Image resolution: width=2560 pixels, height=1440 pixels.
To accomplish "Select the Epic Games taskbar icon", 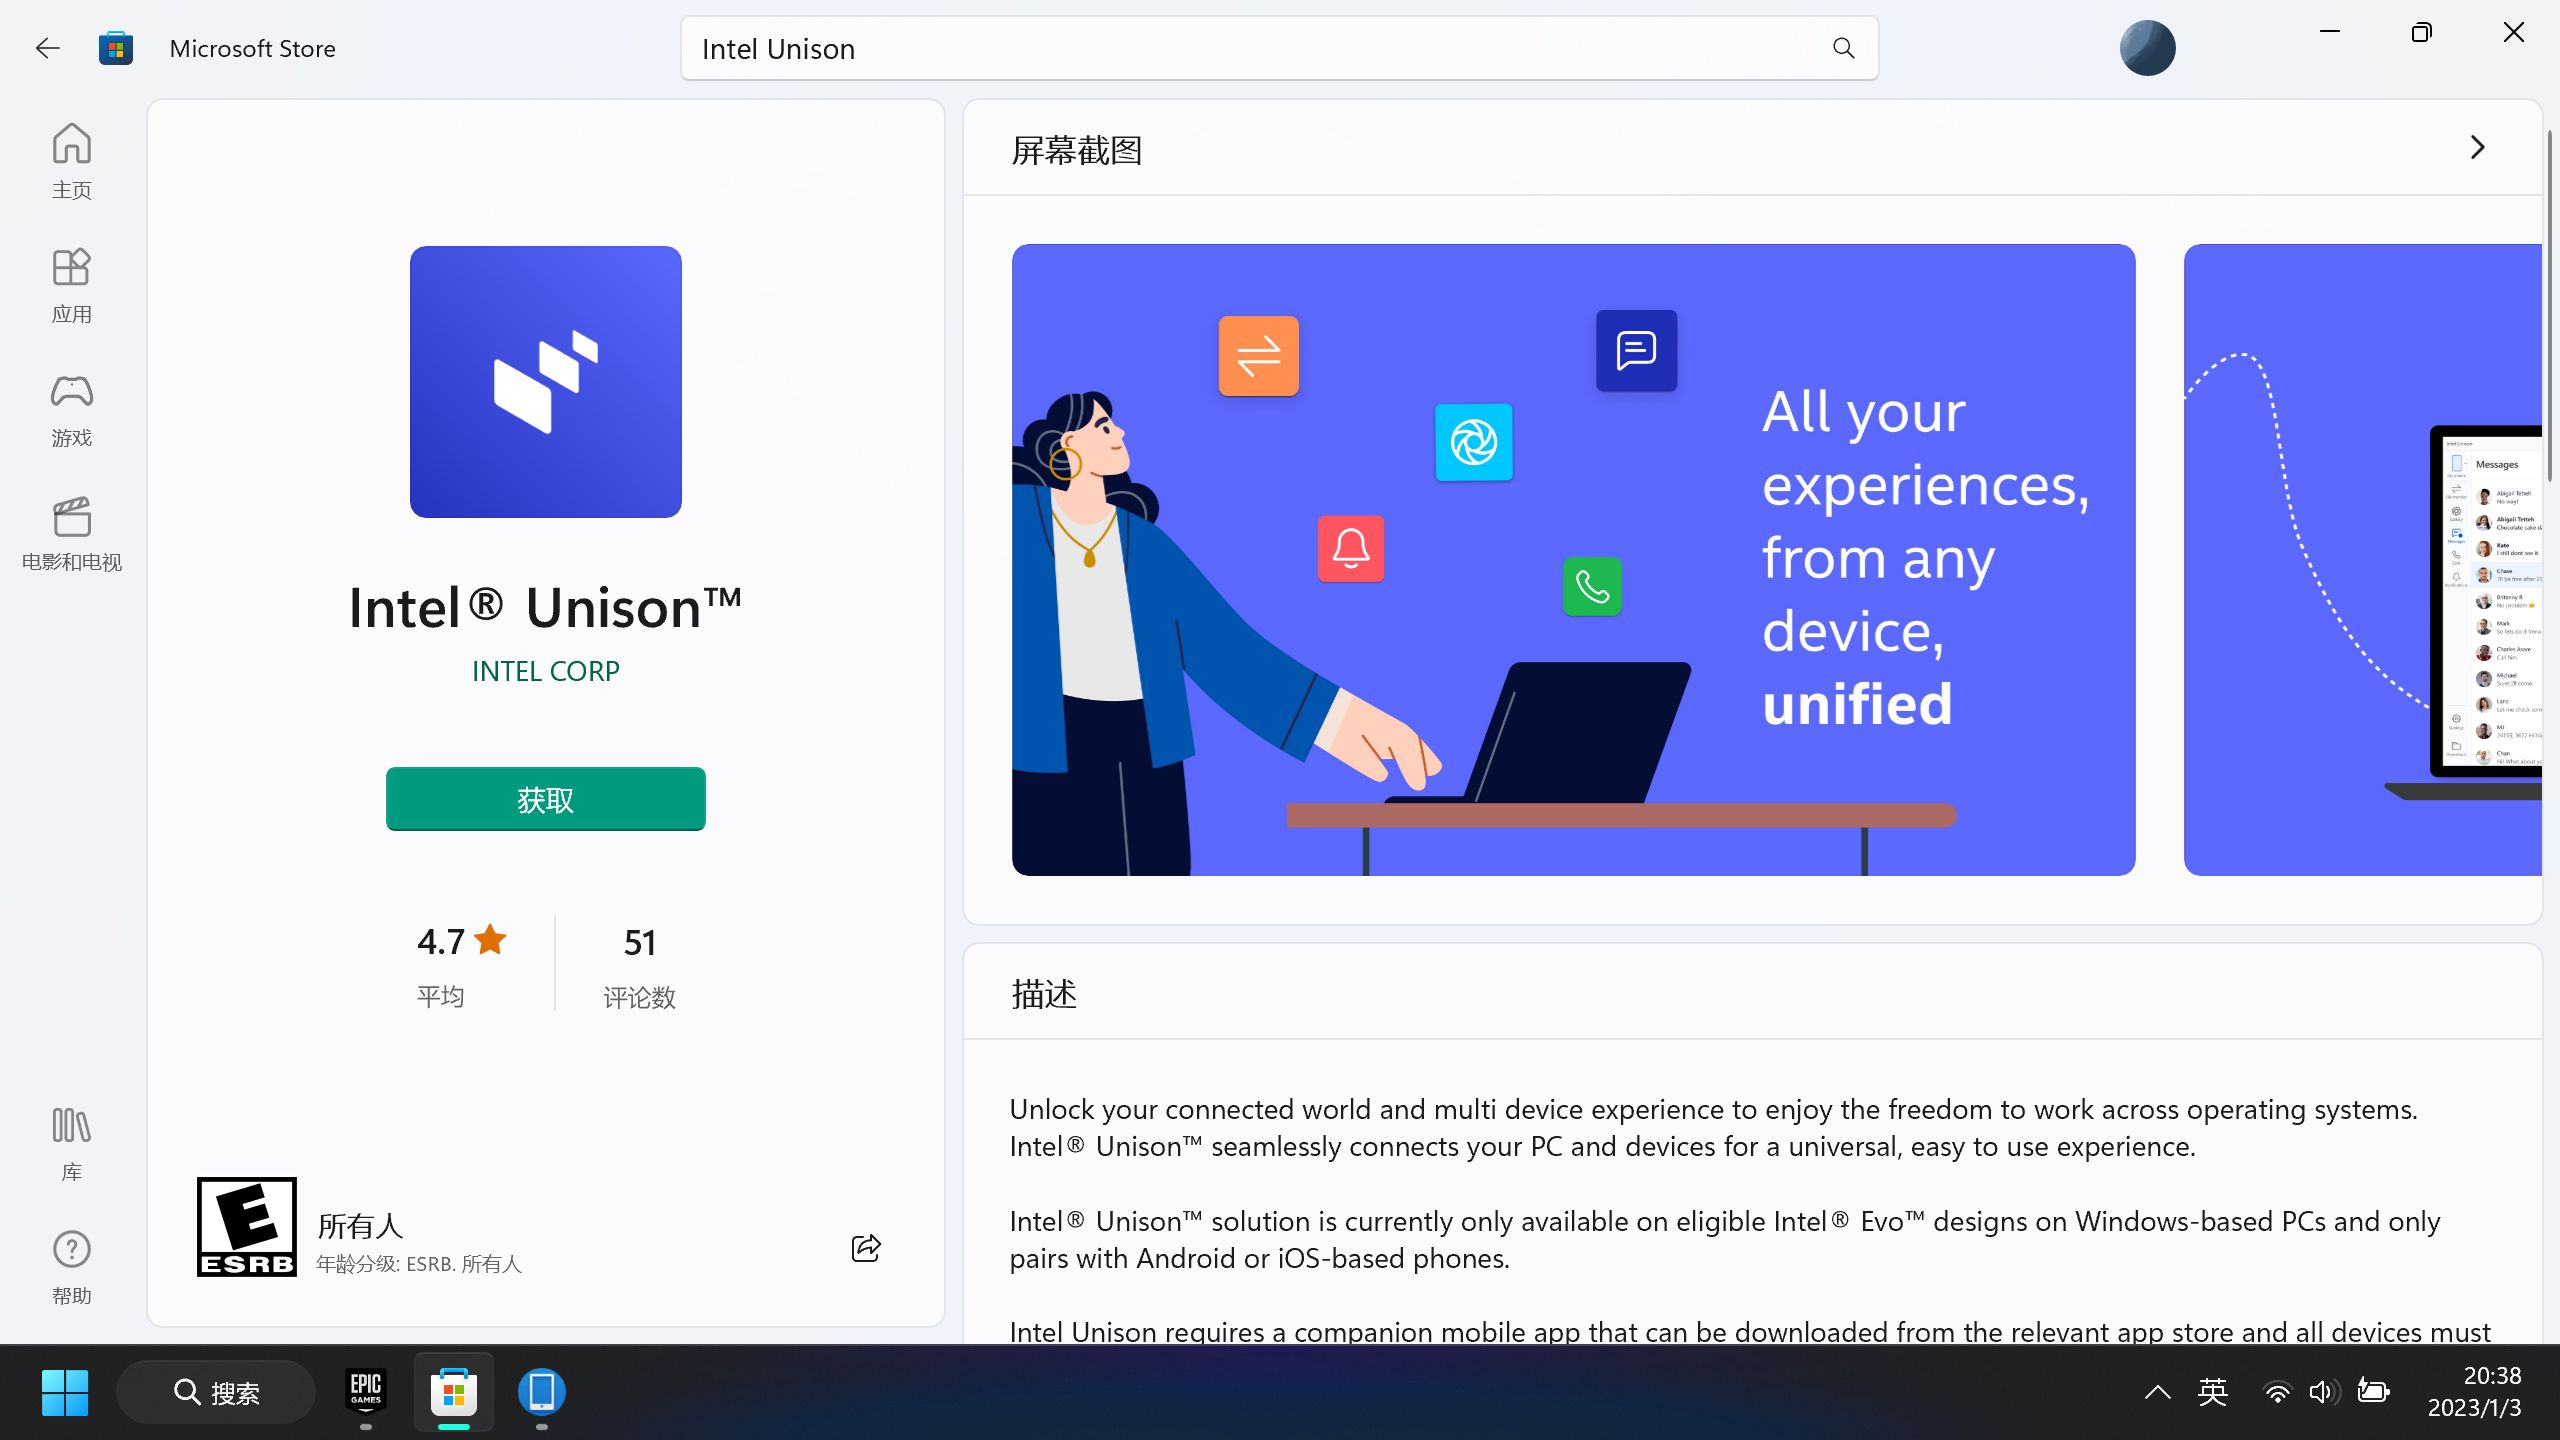I will [x=366, y=1391].
